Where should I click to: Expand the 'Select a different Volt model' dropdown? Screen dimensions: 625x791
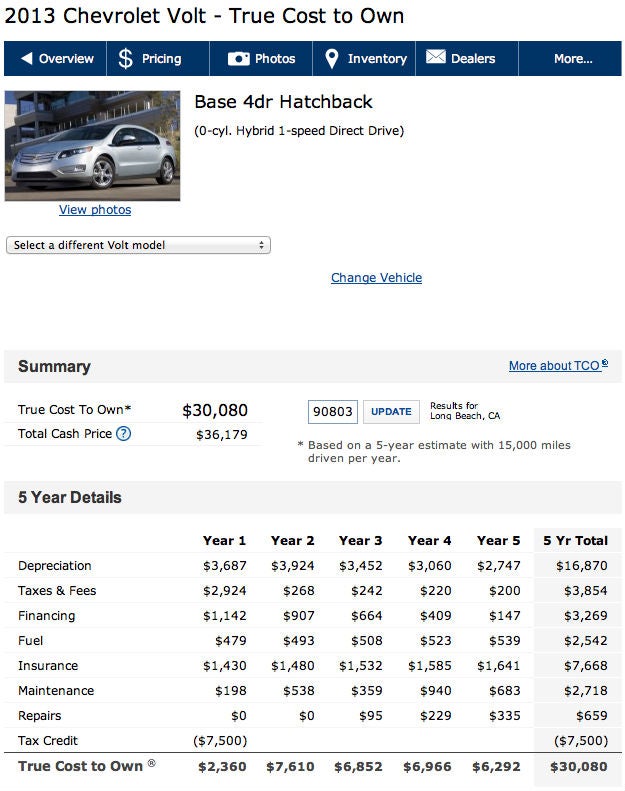pos(138,245)
